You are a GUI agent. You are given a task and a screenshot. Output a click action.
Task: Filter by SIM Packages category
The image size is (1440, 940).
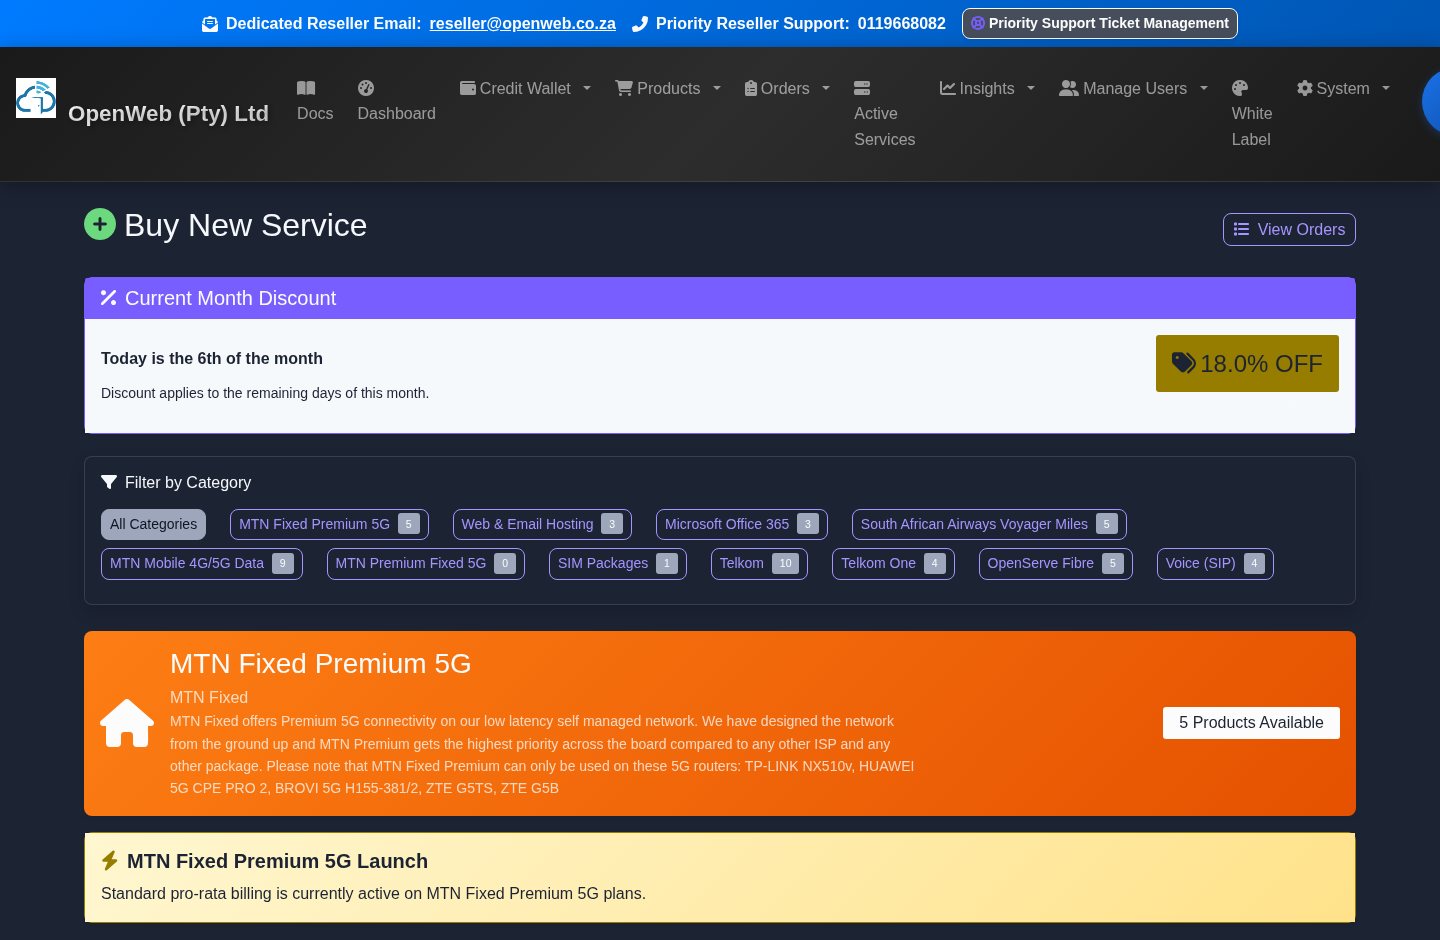(618, 563)
